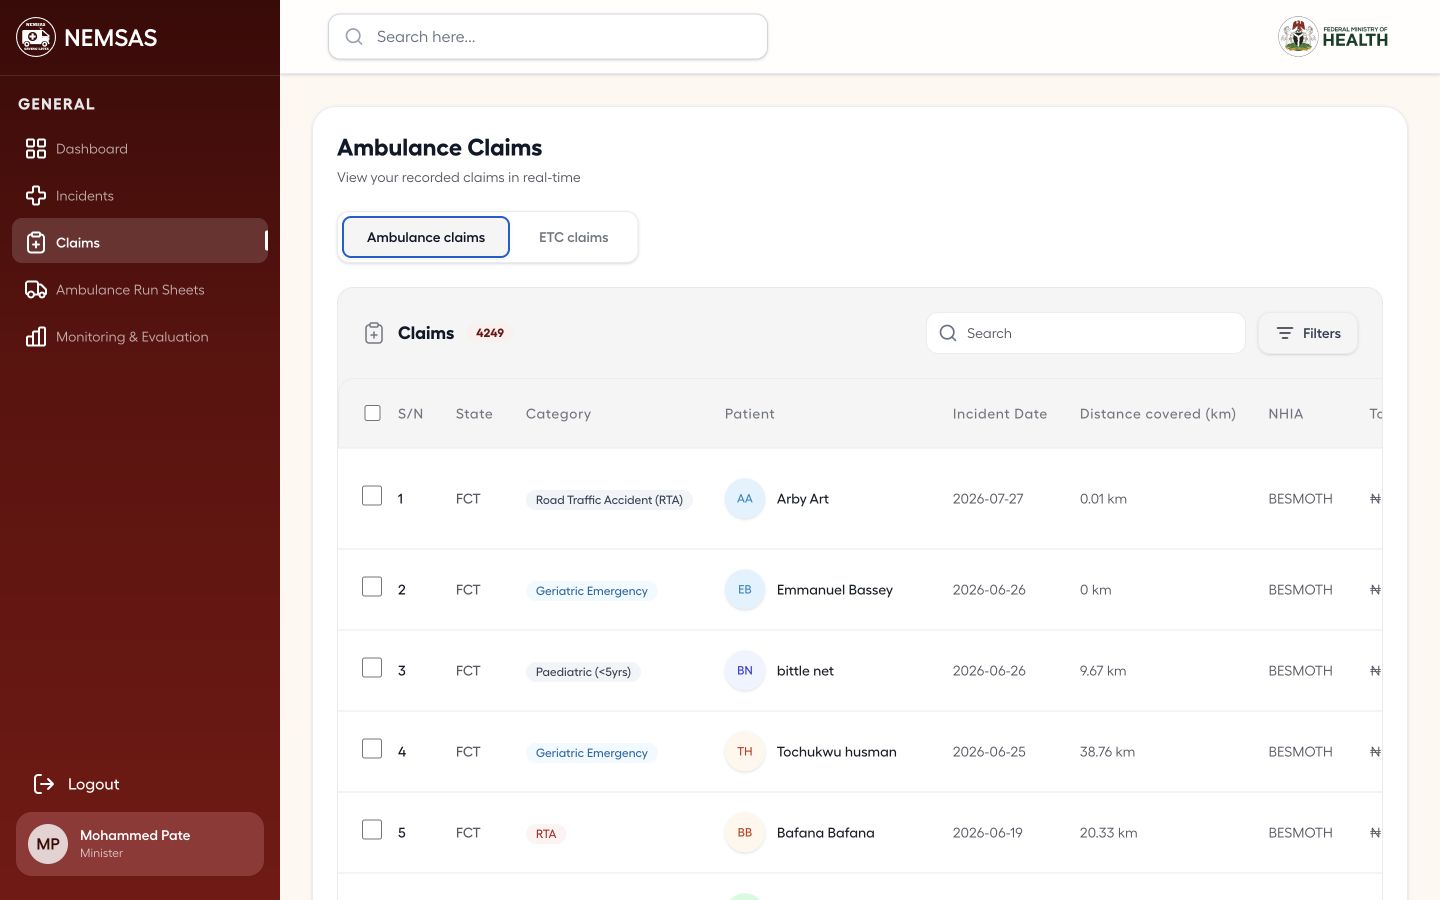Click the magnifier icon in claims search
This screenshot has width=1440, height=900.
(x=948, y=333)
